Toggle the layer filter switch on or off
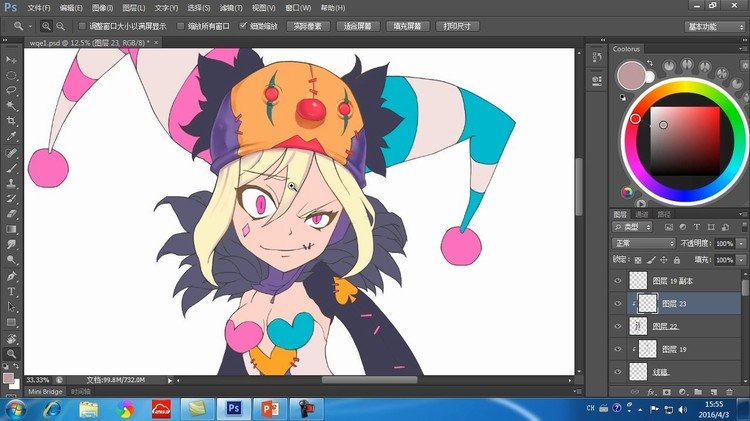Viewport: 750px width, 421px height. click(744, 226)
